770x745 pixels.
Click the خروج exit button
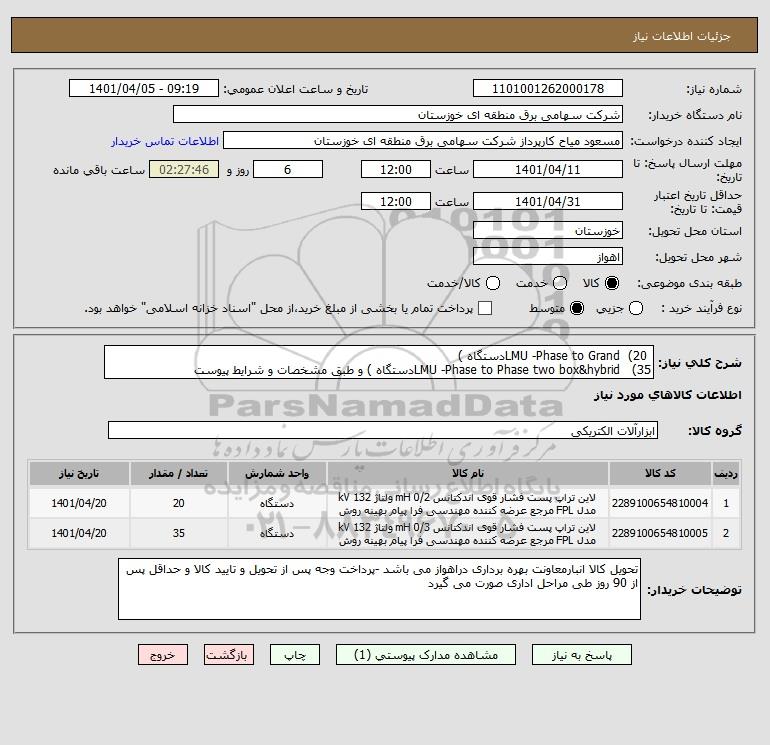163,655
